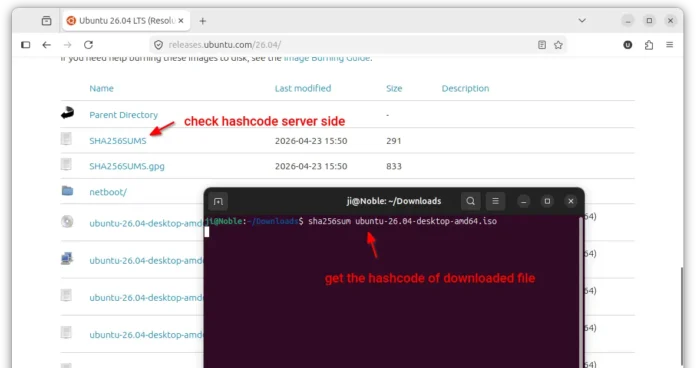Screen dimensions: 700x368
Task: Minimize the terminal window
Action: (524, 201)
